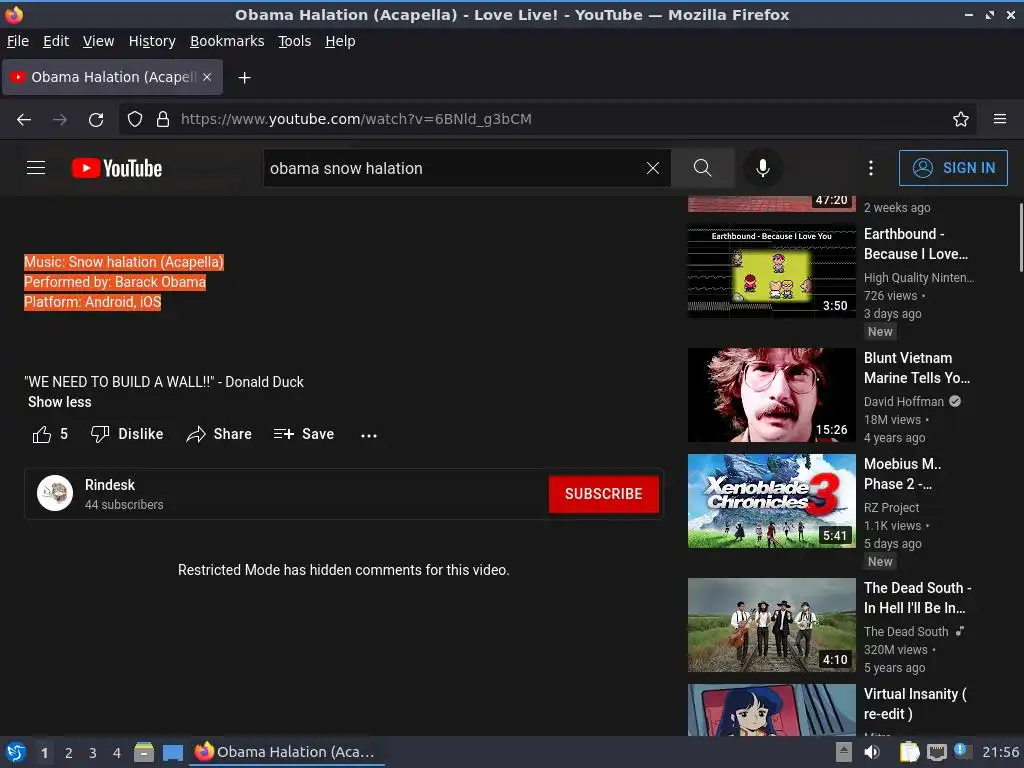Switch to workspace 4

click(x=117, y=753)
